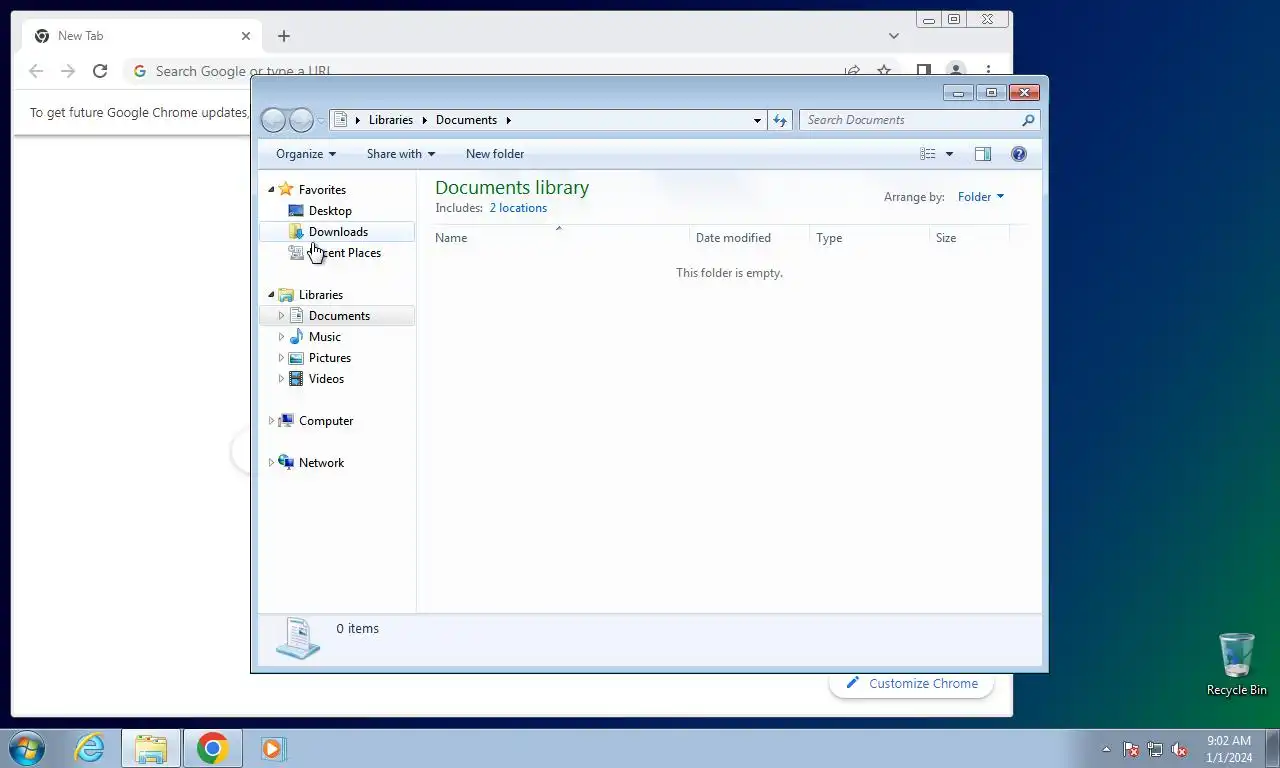
Task: Expand the Network tree node
Action: click(x=271, y=463)
